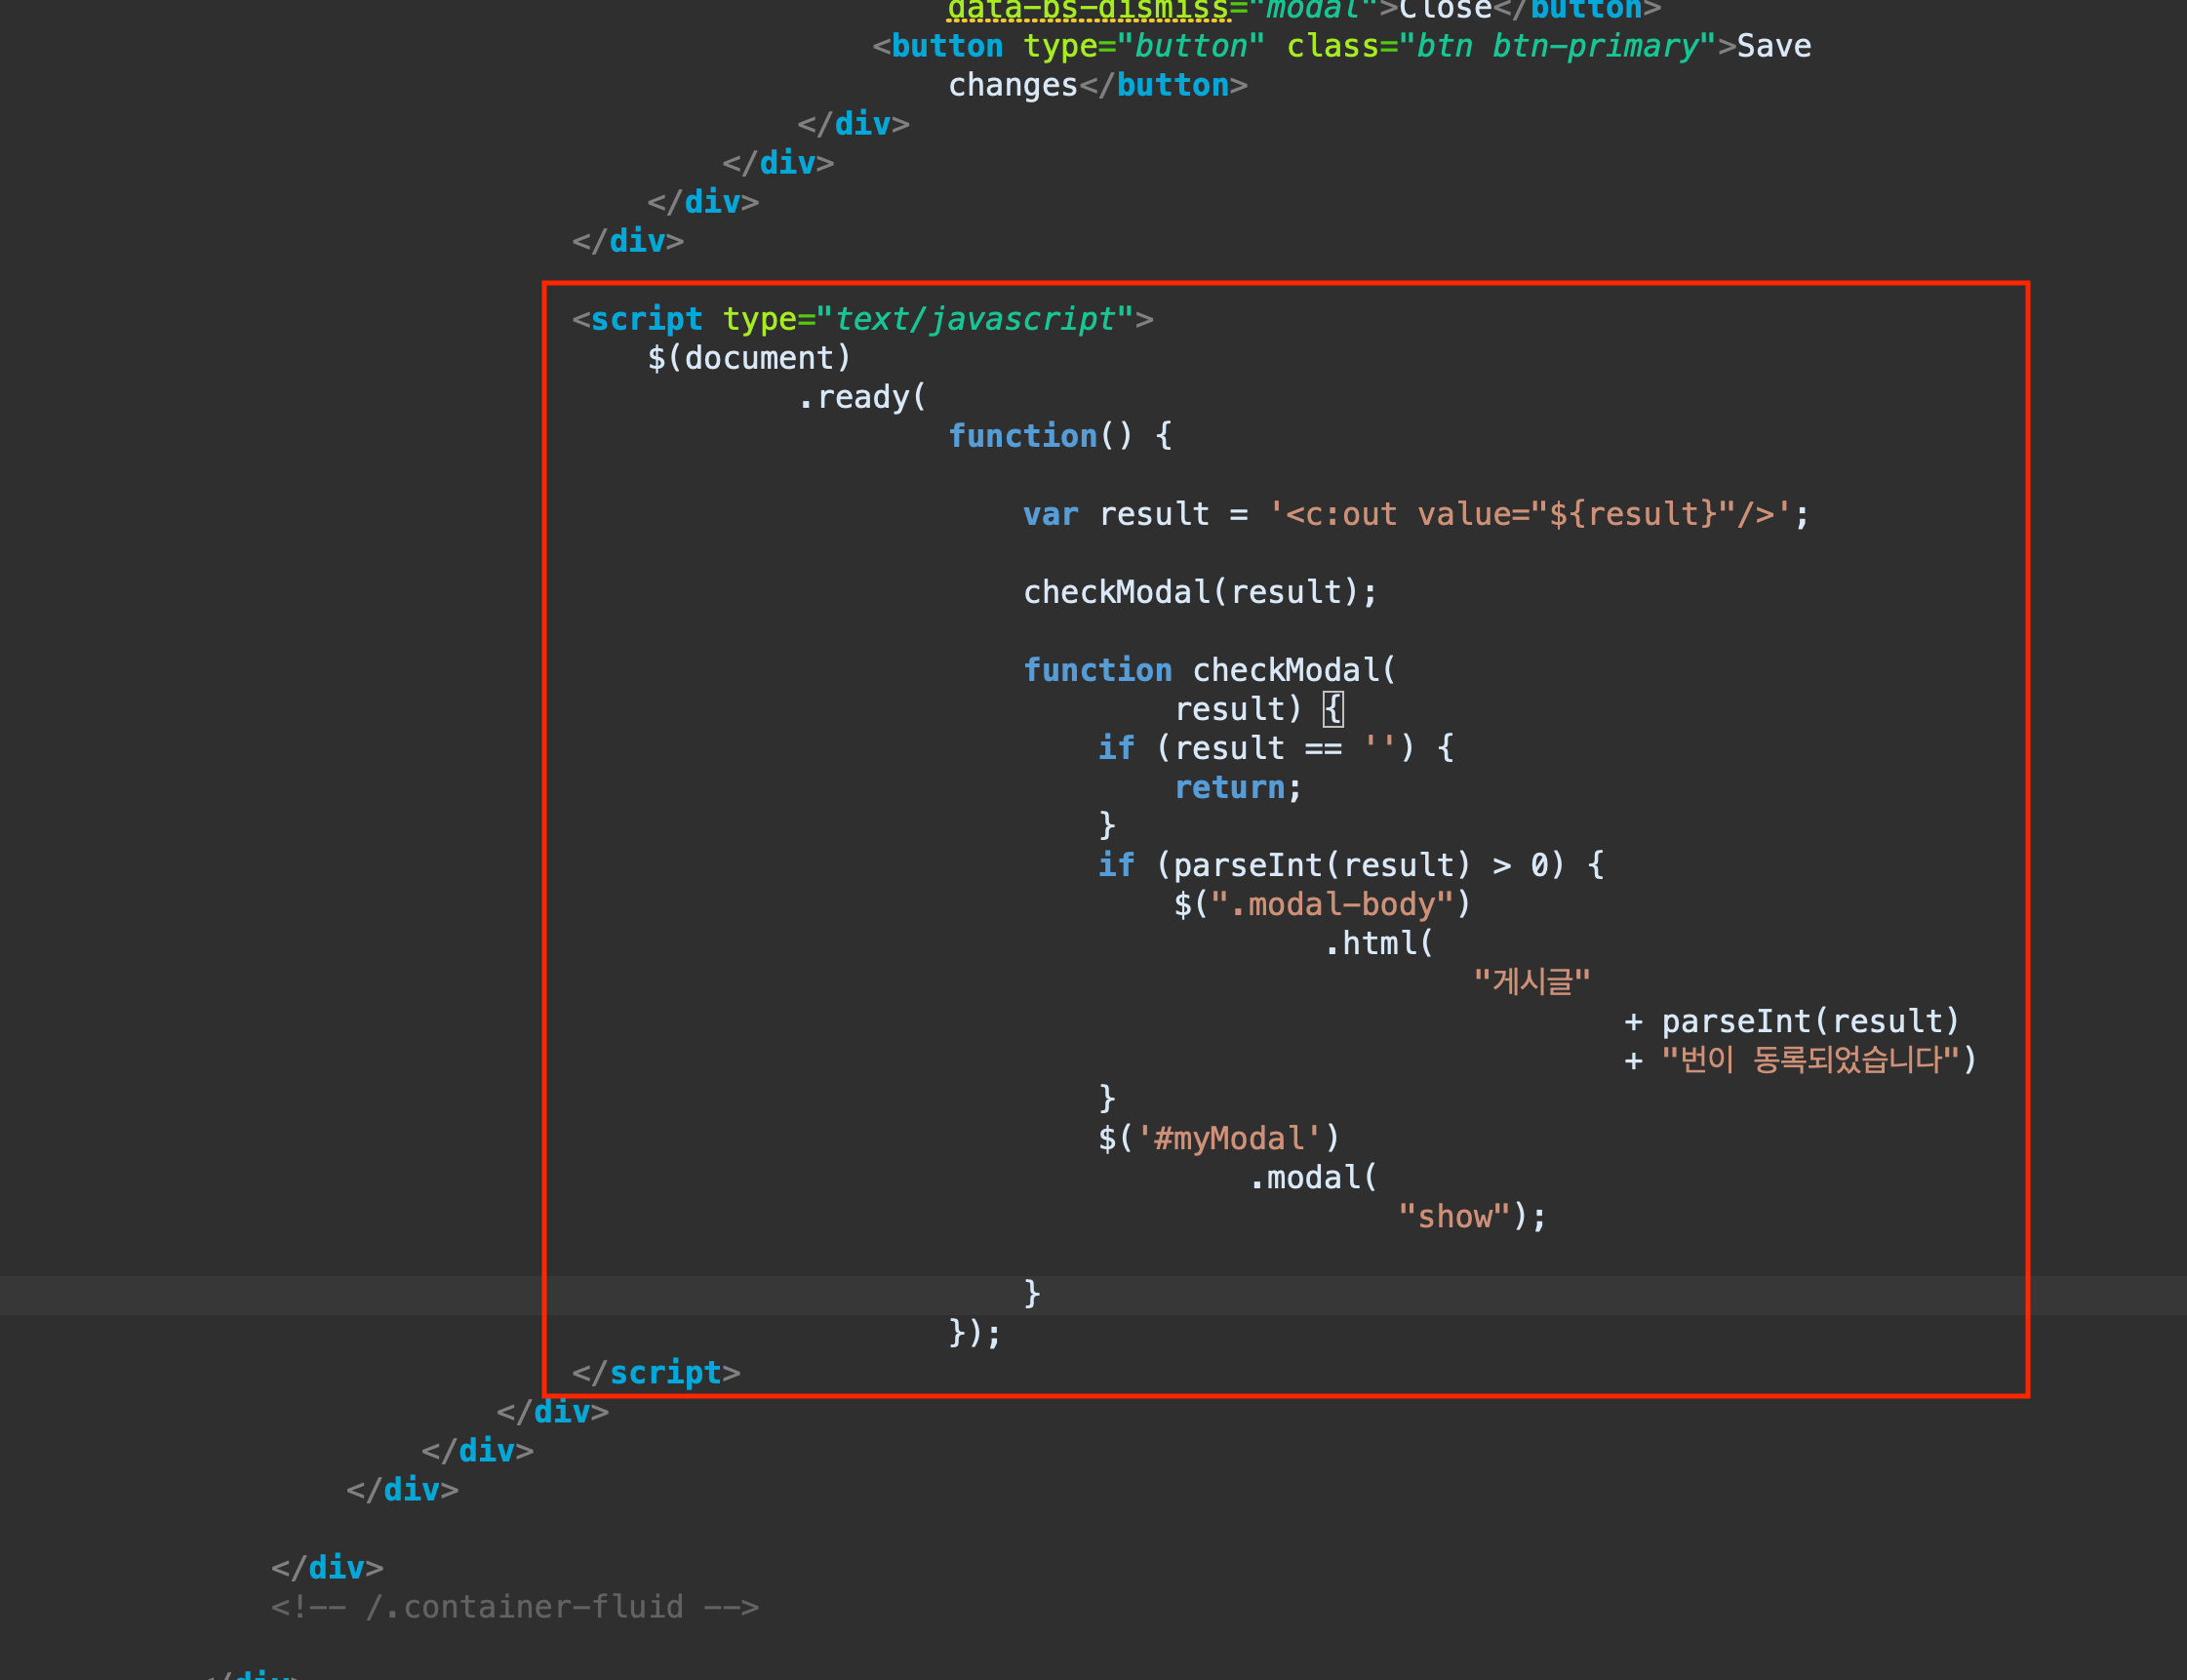Click the c:out value string literal

(1529, 514)
